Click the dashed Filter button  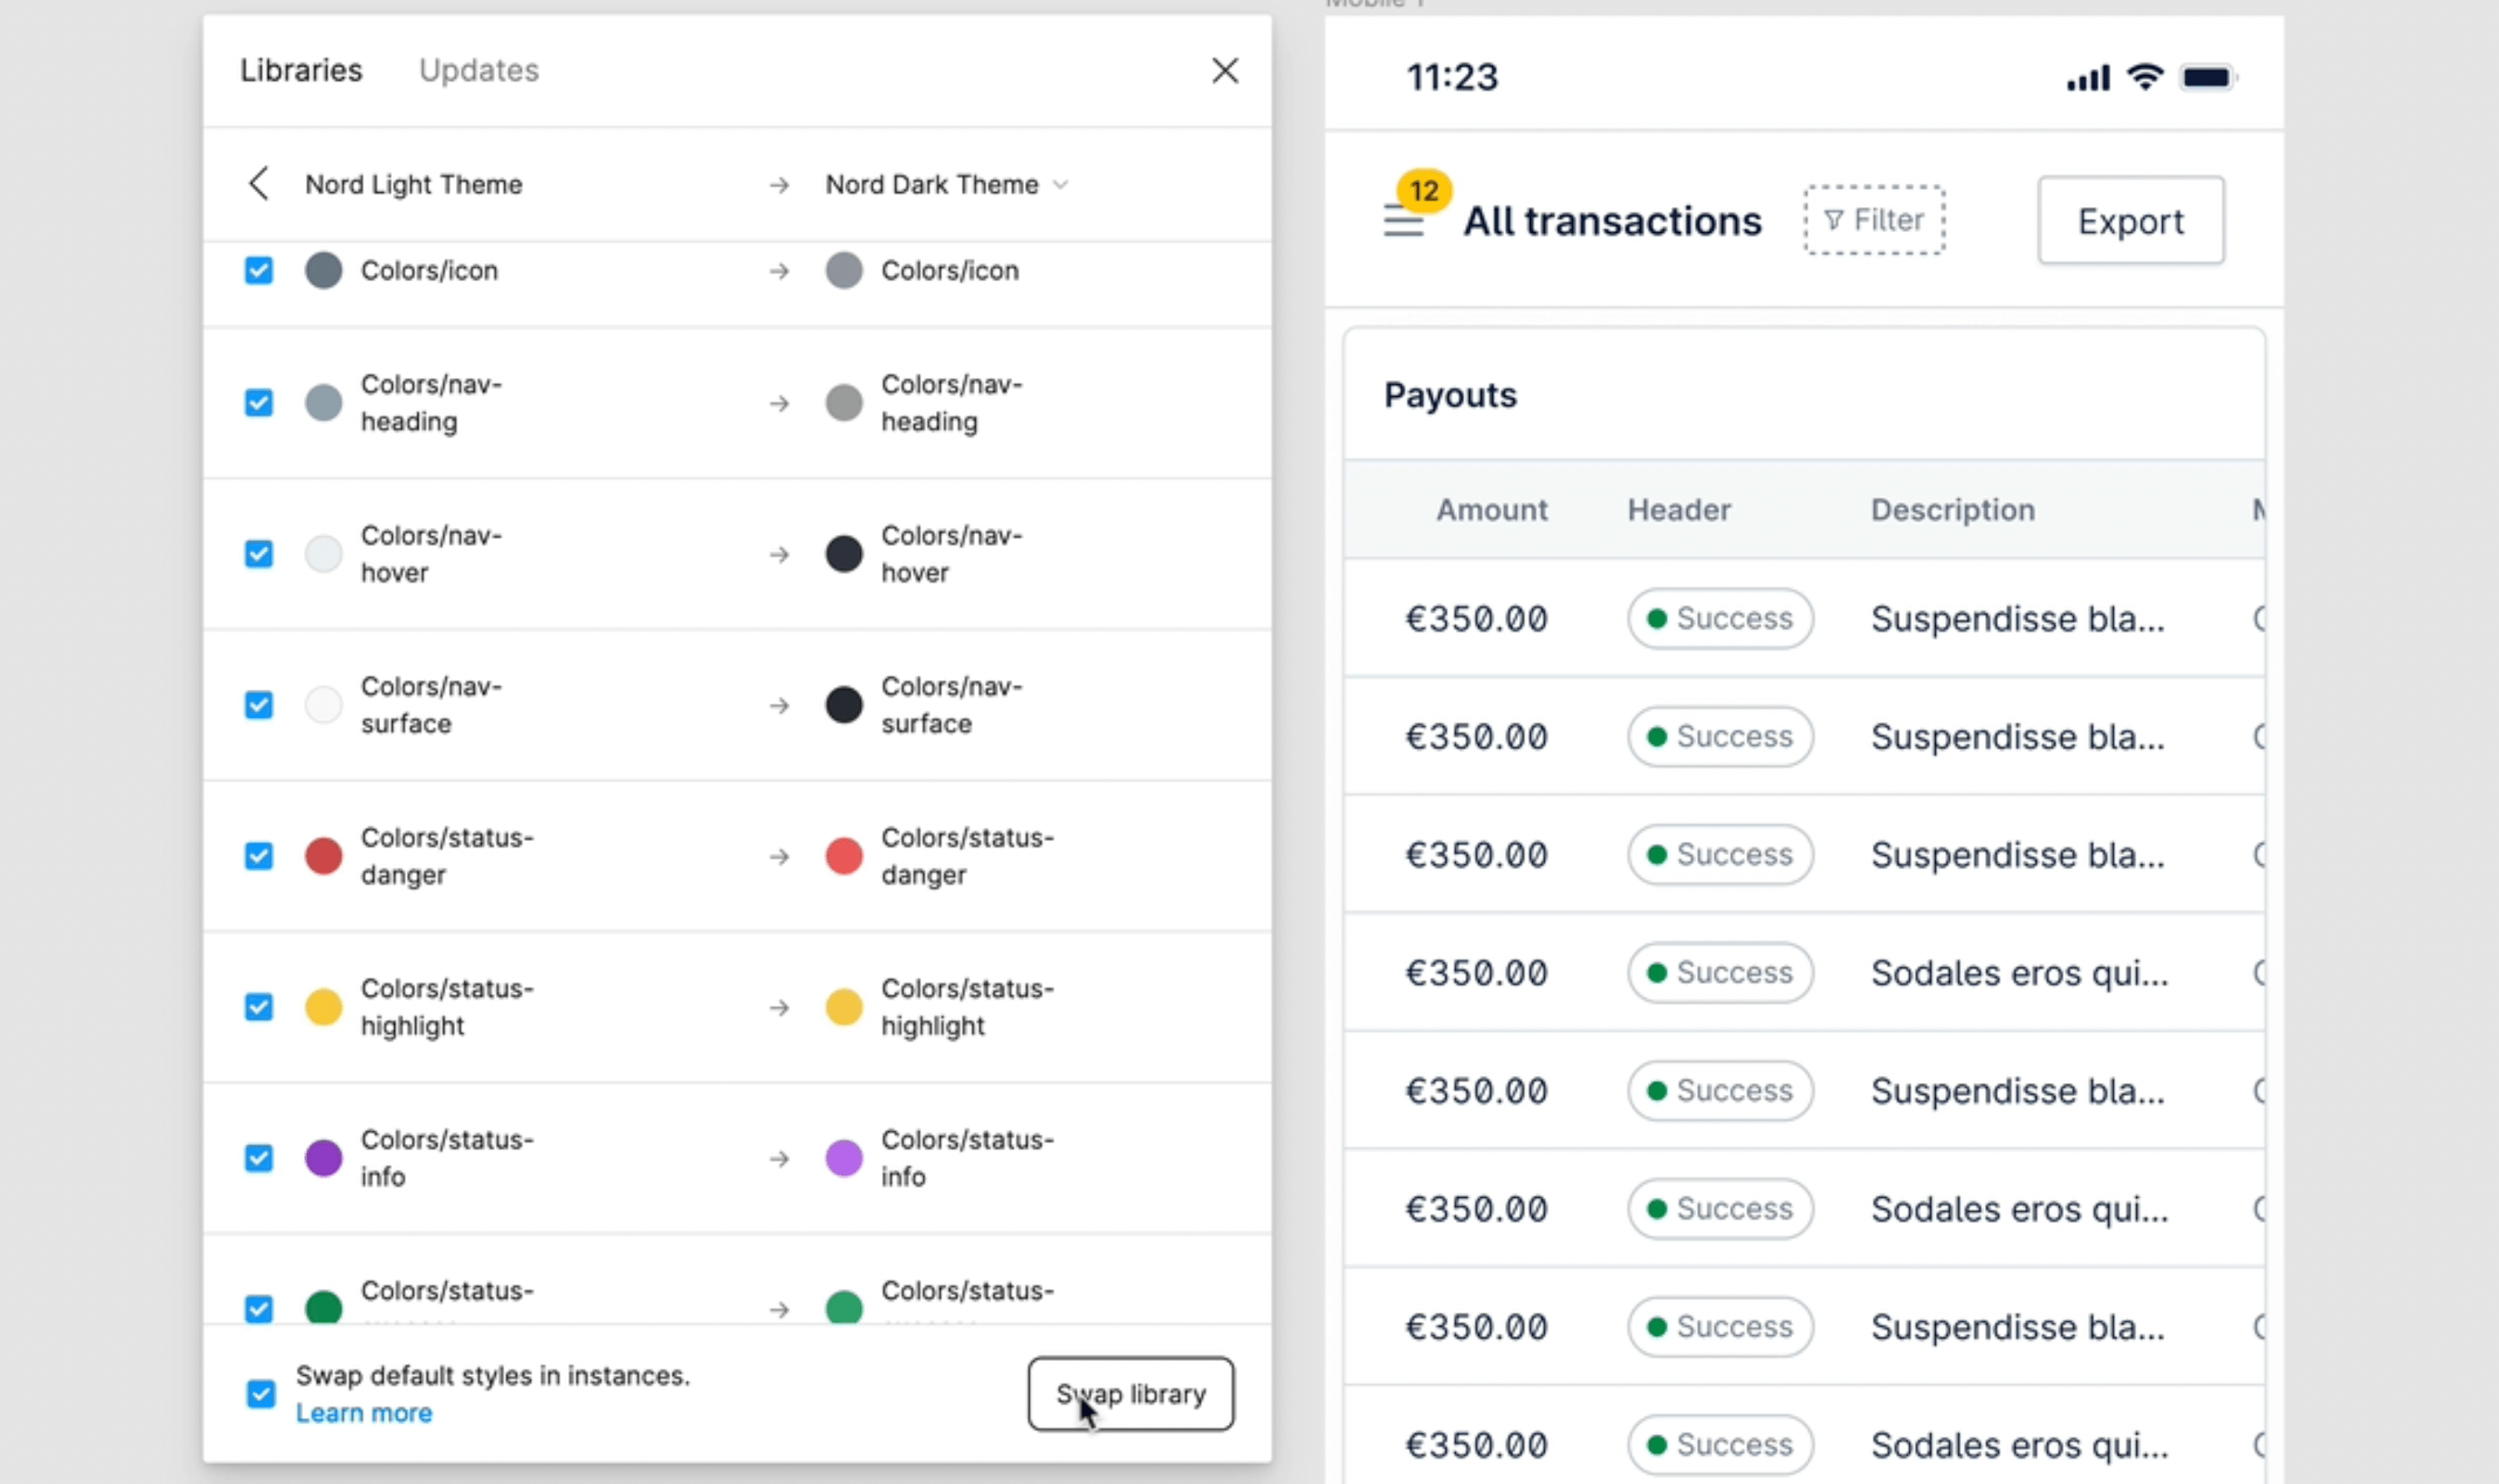point(1875,220)
